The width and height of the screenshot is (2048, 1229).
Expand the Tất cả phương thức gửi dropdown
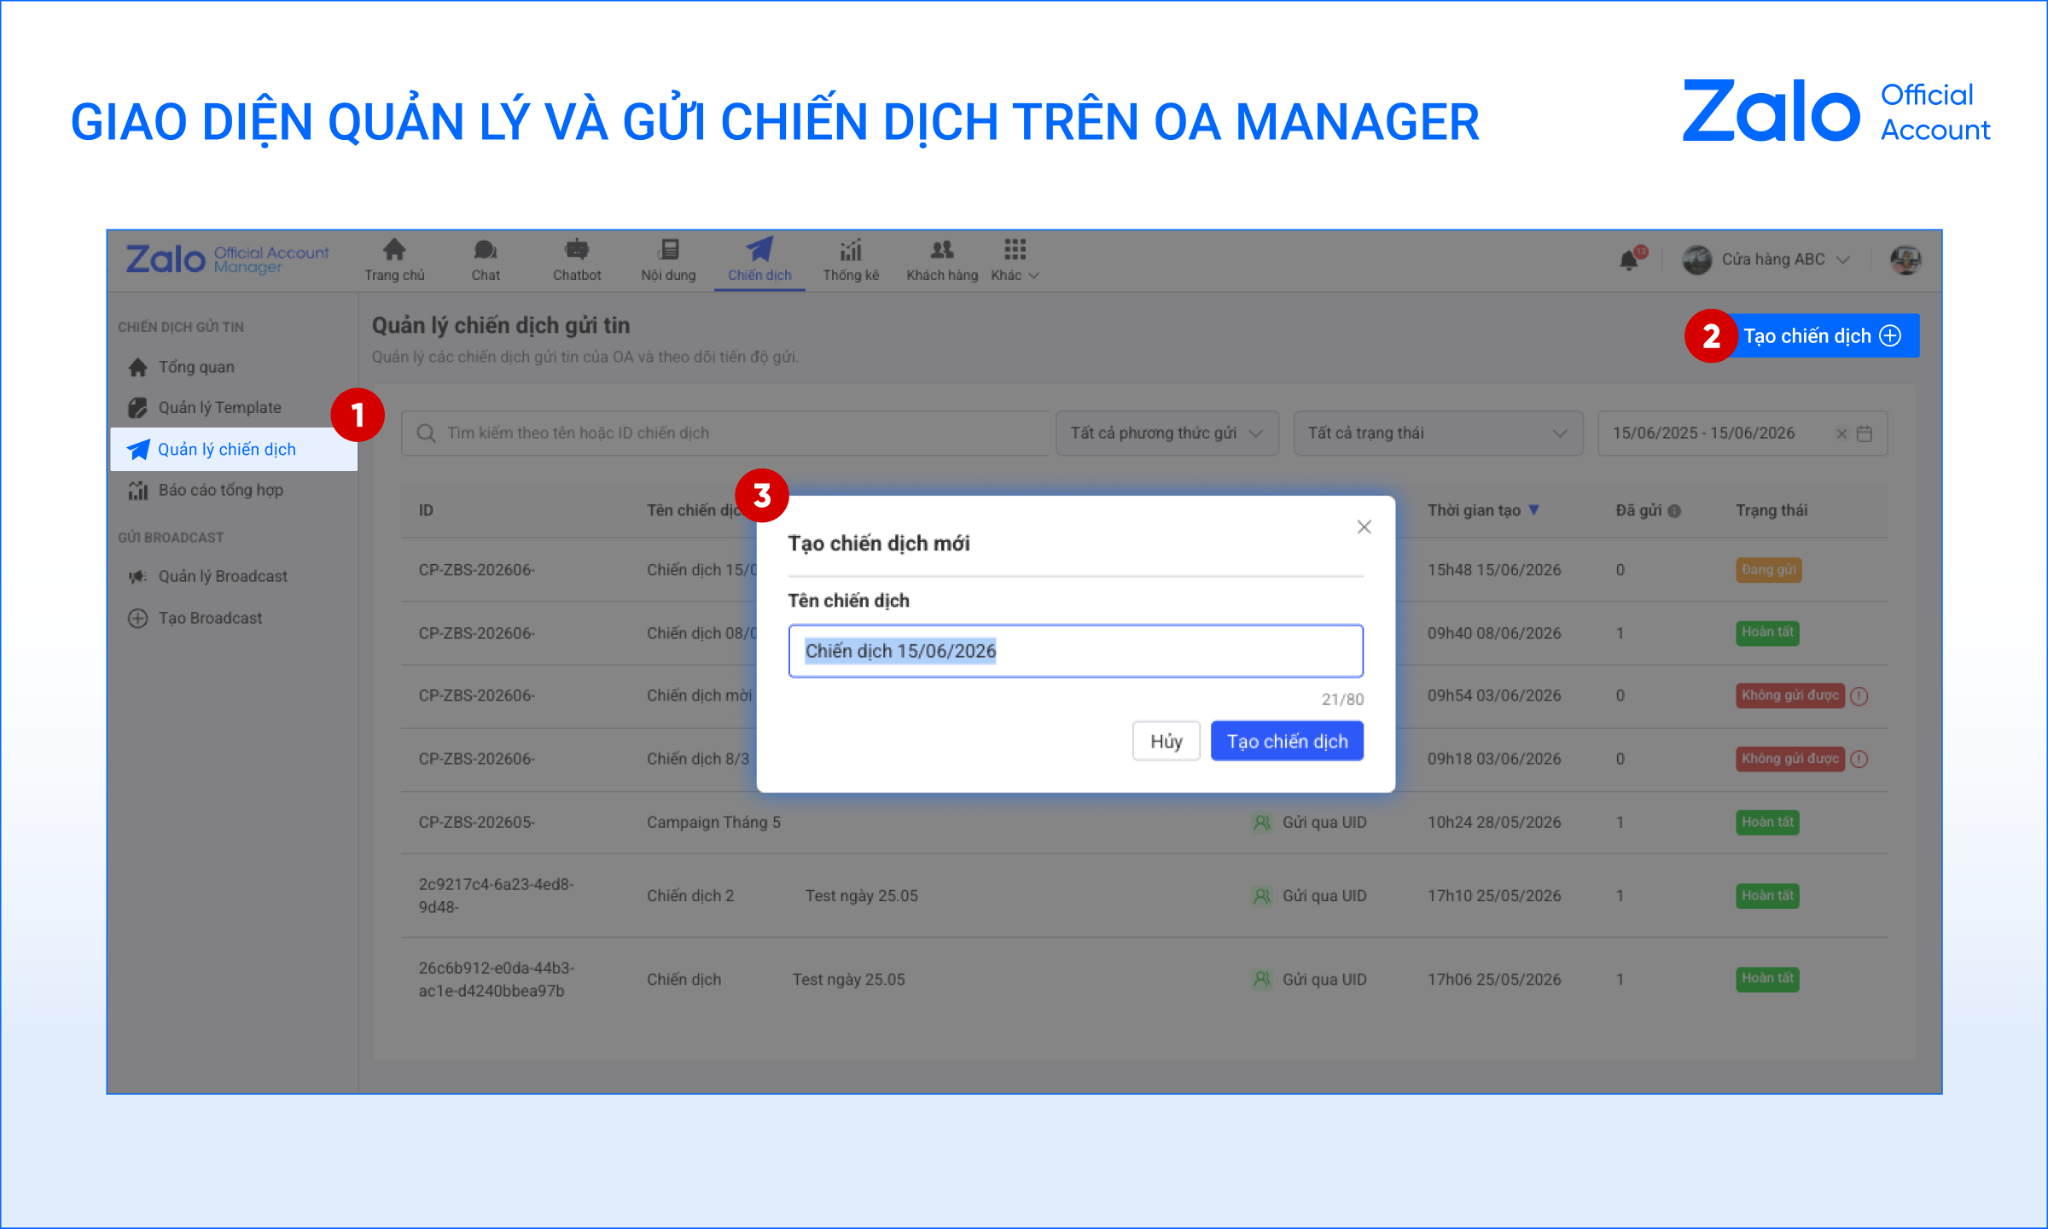pyautogui.click(x=1167, y=433)
